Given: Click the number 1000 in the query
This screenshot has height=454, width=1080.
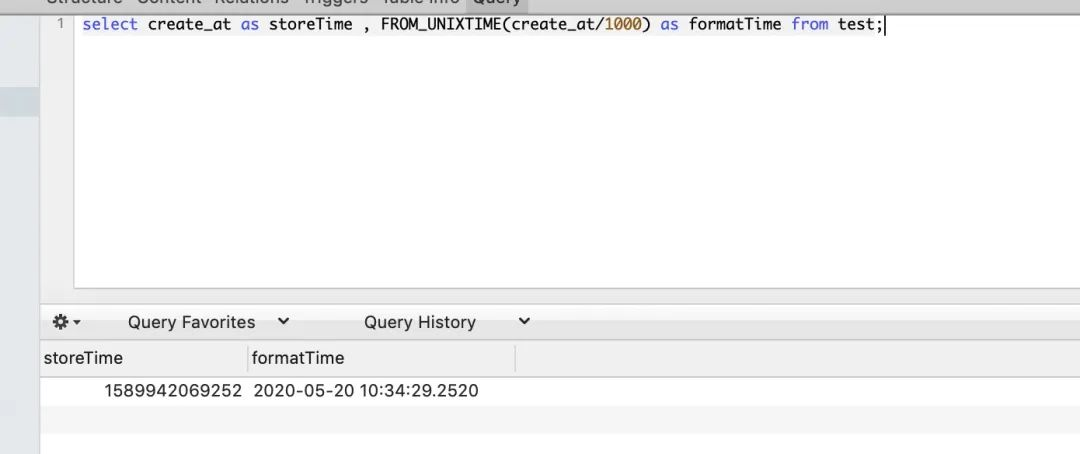Looking at the screenshot, I should coord(623,25).
